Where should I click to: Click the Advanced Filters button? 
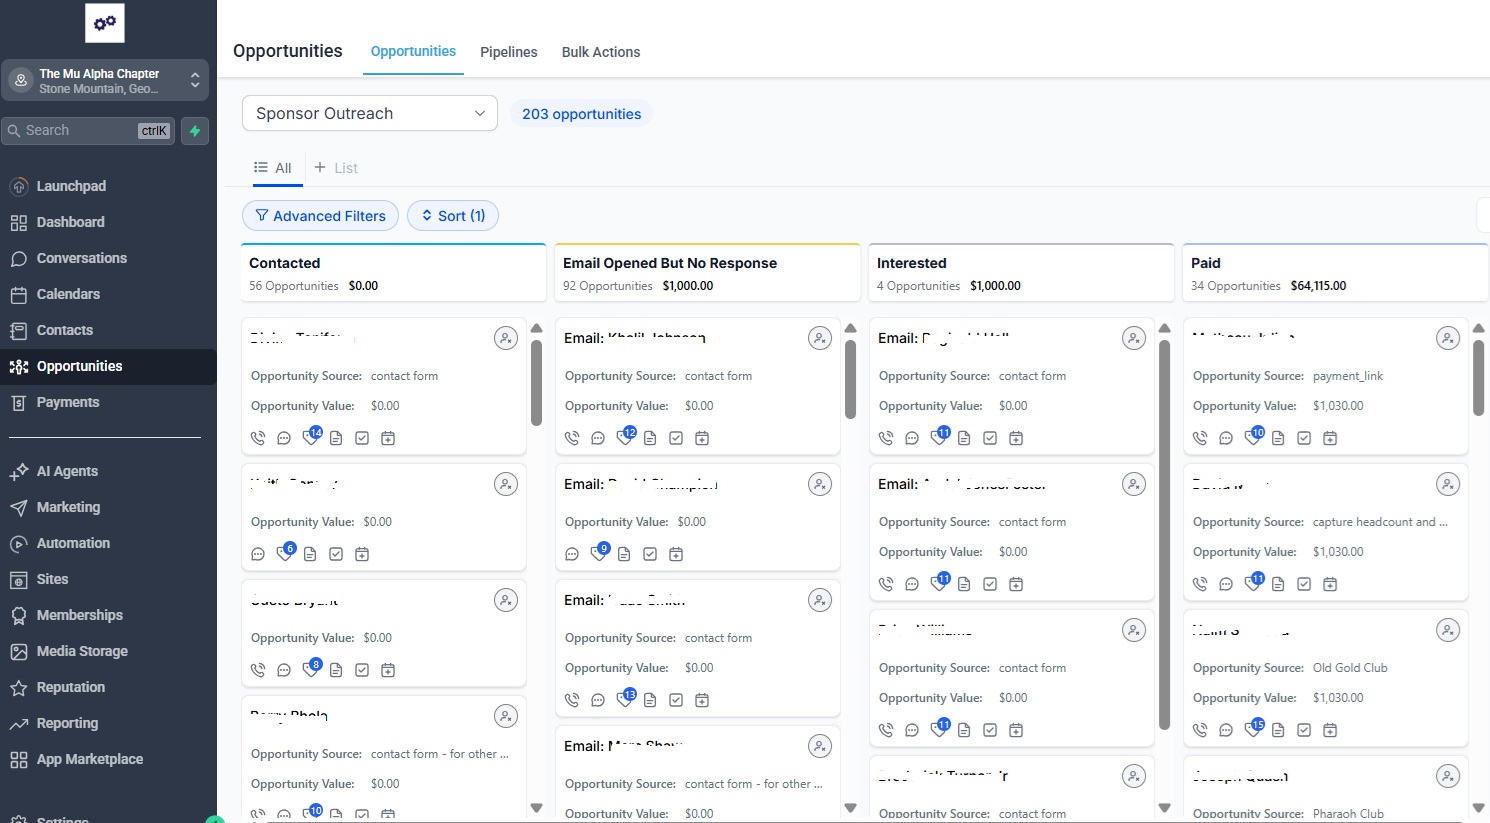click(320, 216)
